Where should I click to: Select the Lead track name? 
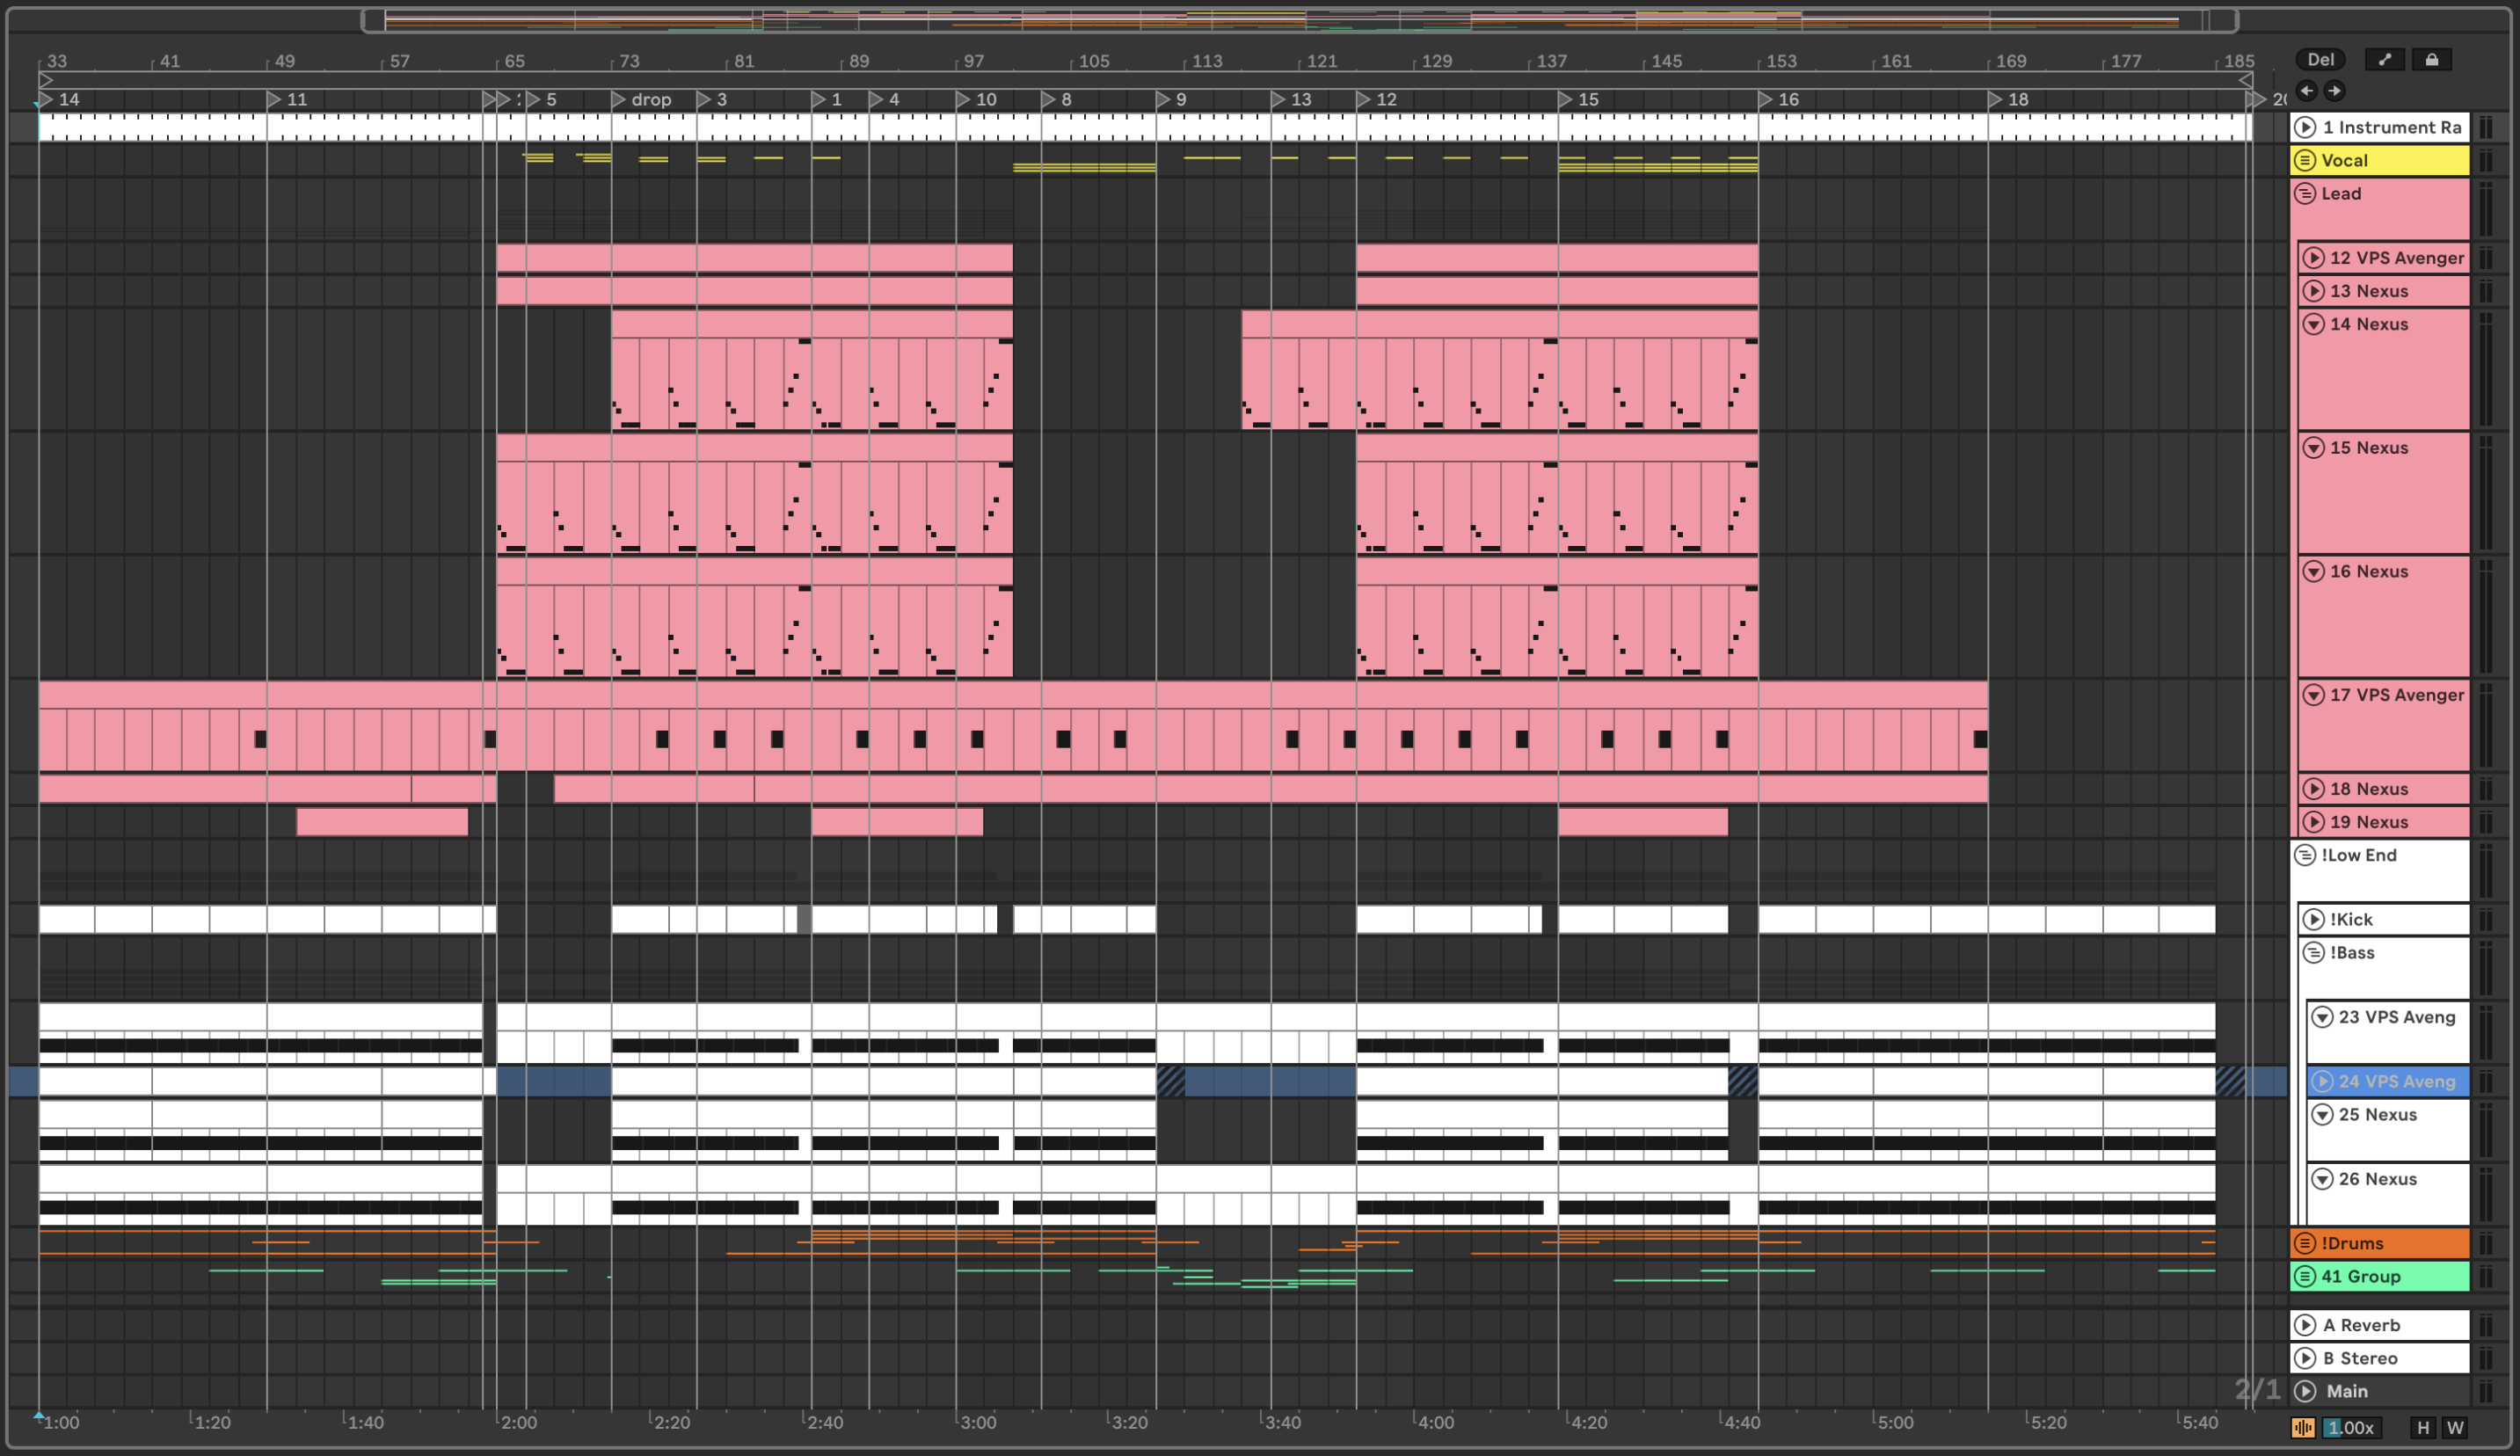[x=2341, y=193]
